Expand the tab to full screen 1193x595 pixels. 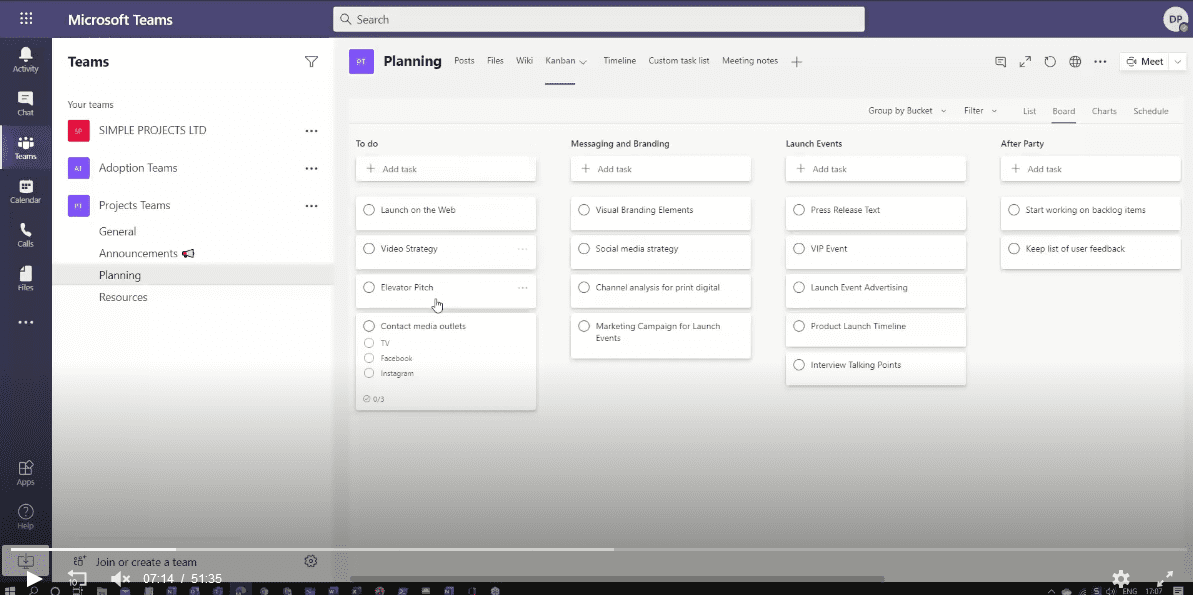(1026, 62)
